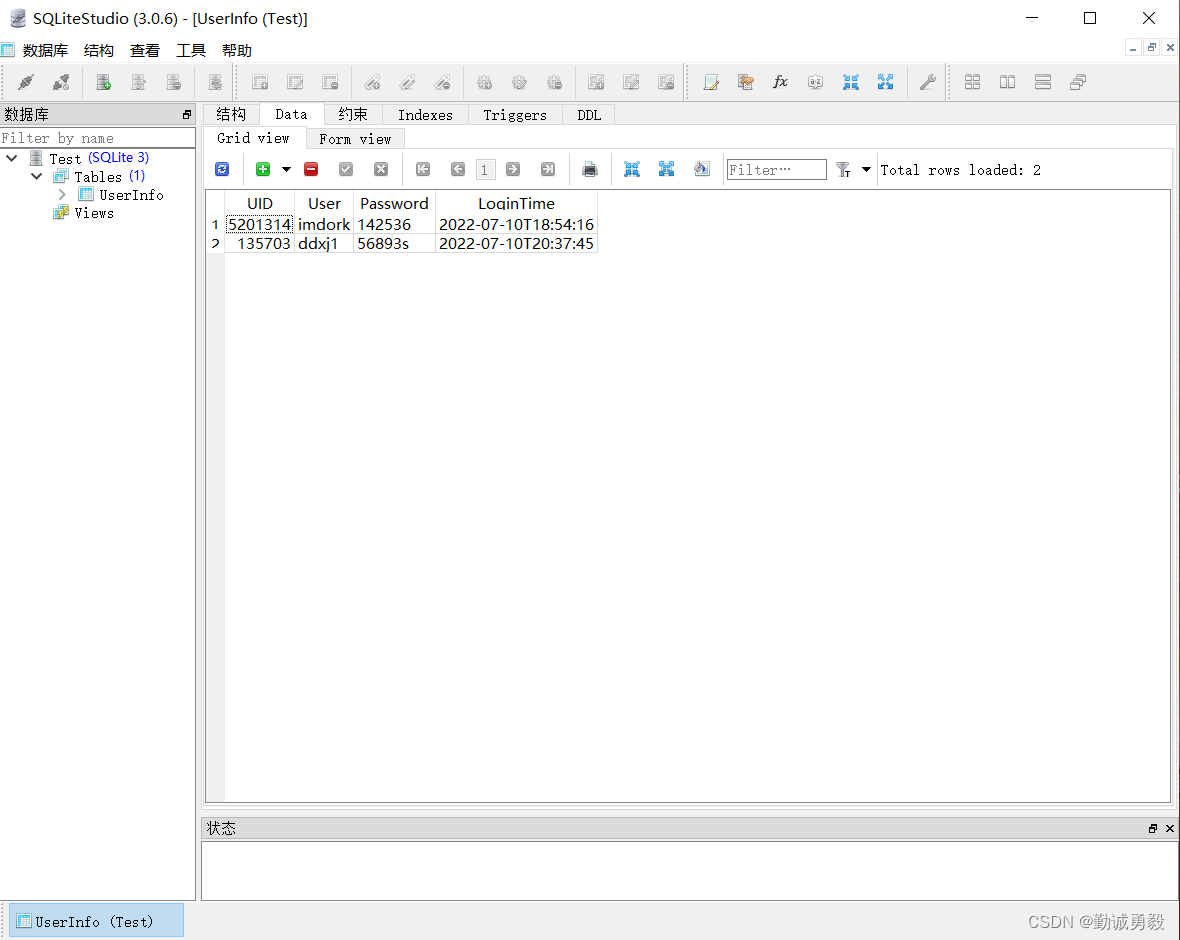Print the table data
1180x940 pixels.
[x=590, y=169]
